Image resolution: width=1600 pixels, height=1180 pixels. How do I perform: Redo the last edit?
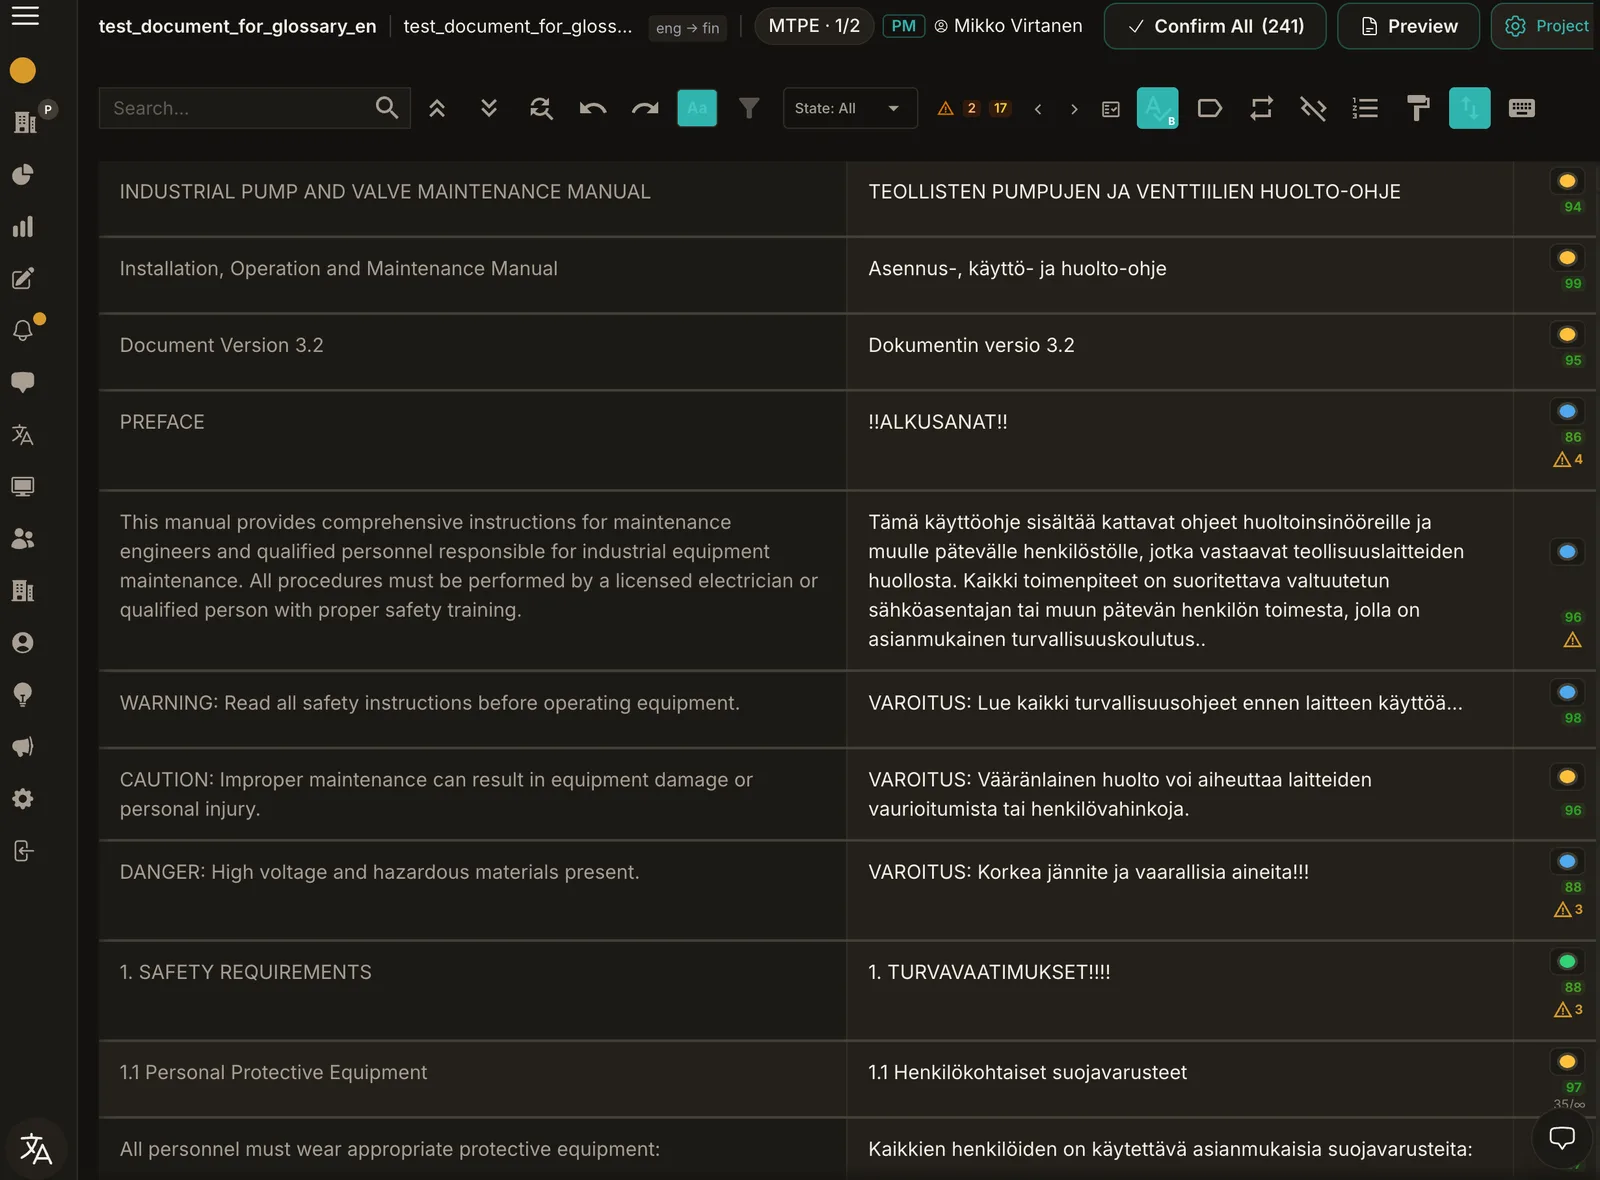click(x=645, y=108)
